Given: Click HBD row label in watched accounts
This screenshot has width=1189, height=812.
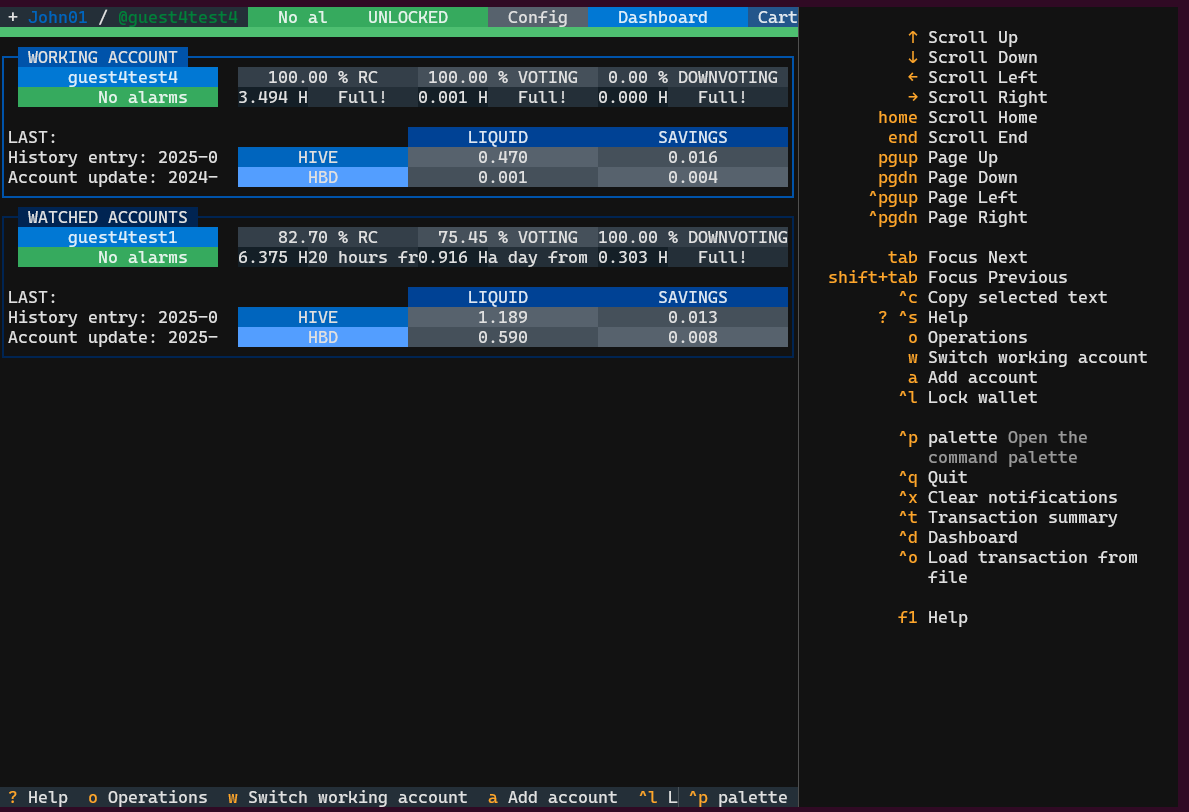Looking at the screenshot, I should [323, 337].
